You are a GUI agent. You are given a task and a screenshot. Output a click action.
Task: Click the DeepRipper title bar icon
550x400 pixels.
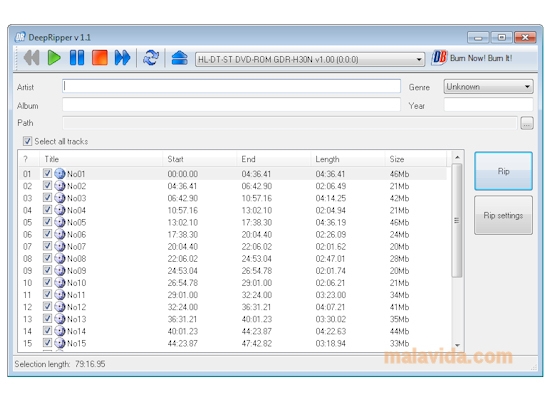click(x=20, y=37)
